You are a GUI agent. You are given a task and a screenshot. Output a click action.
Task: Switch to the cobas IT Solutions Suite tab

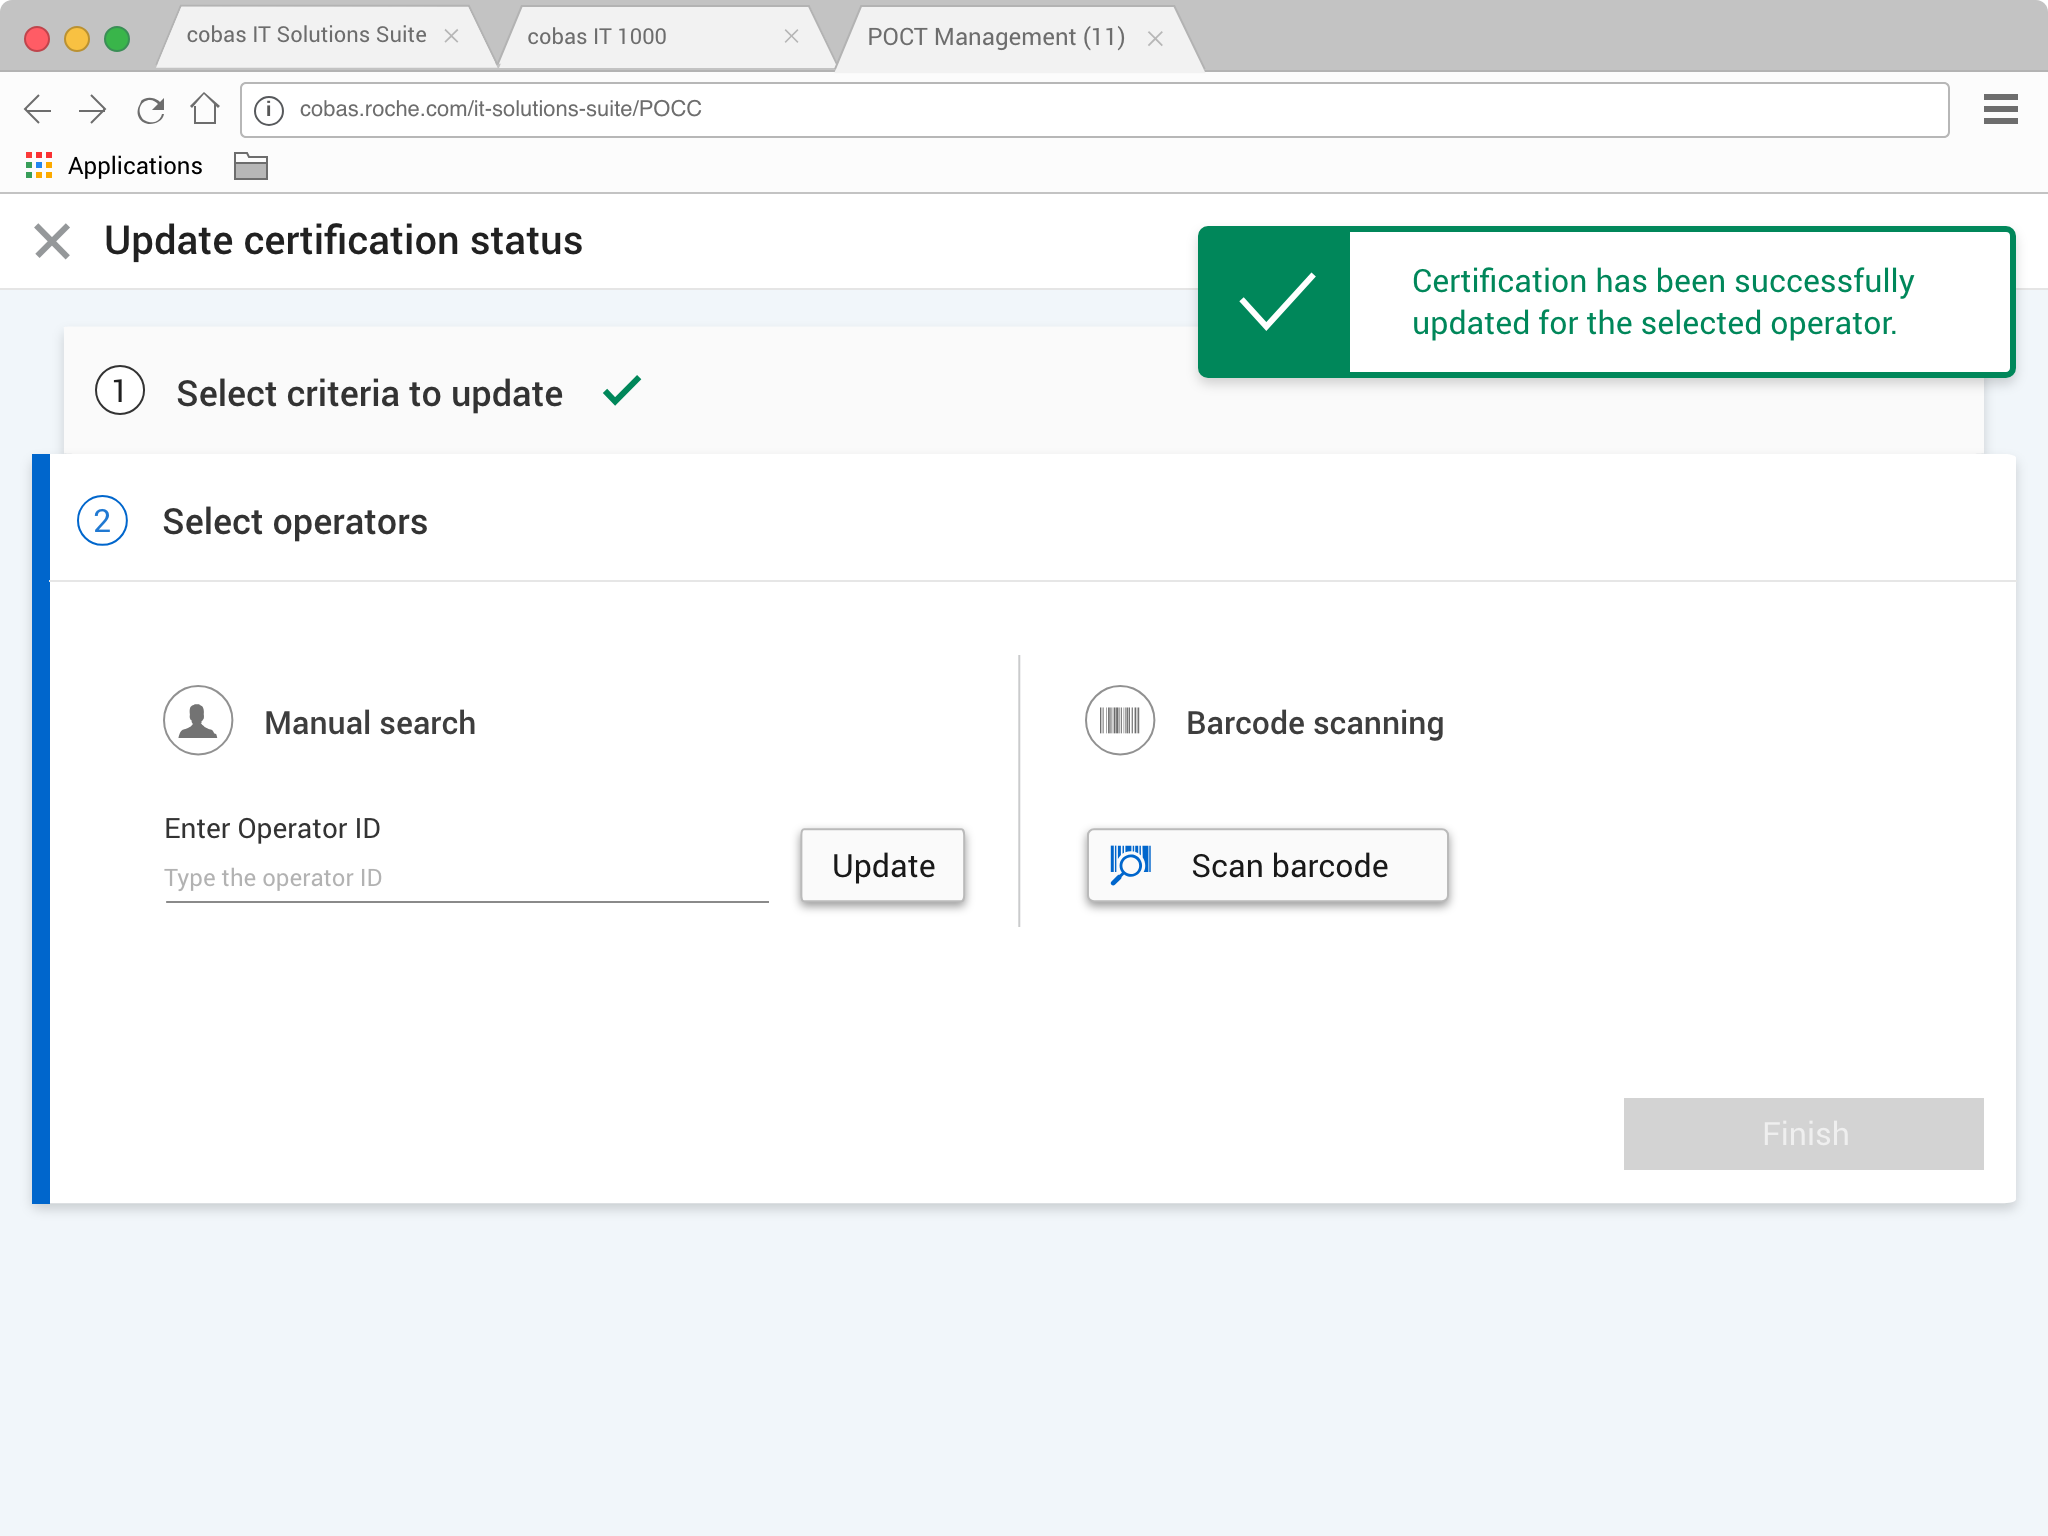click(x=306, y=36)
